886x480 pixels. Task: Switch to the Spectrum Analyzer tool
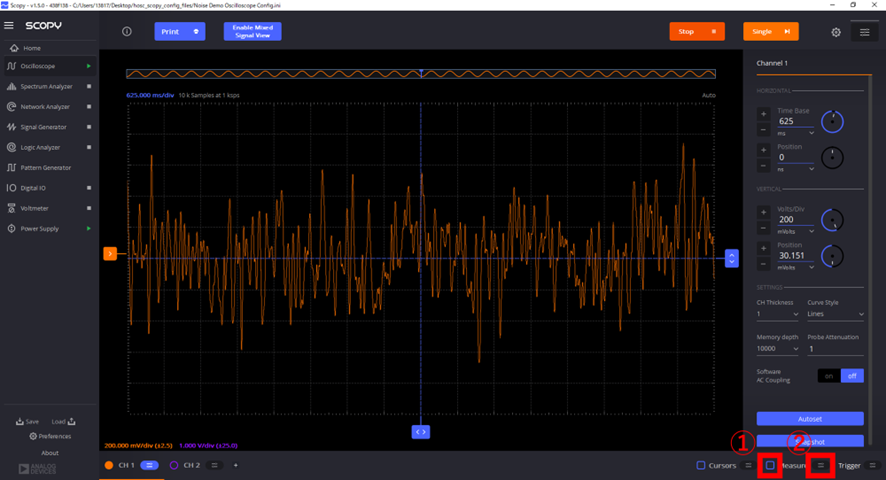coord(46,87)
